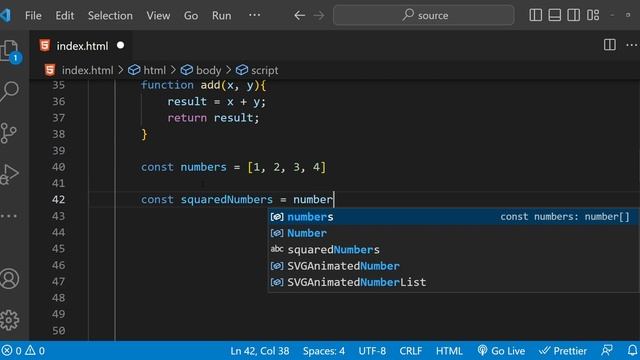
Task: Click the add function name on line 35
Action: [x=210, y=85]
